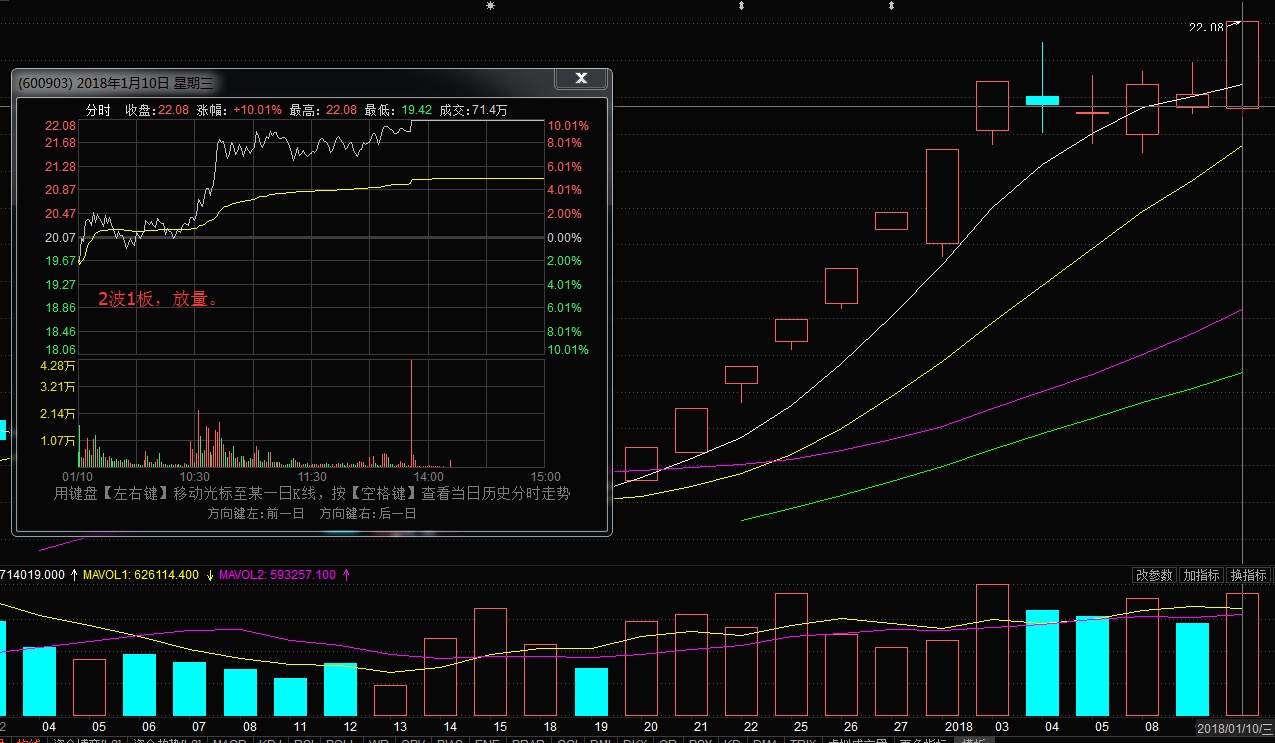The image size is (1275, 743).
Task: Select the cyan candlestick for January 04
Action: tap(1042, 100)
